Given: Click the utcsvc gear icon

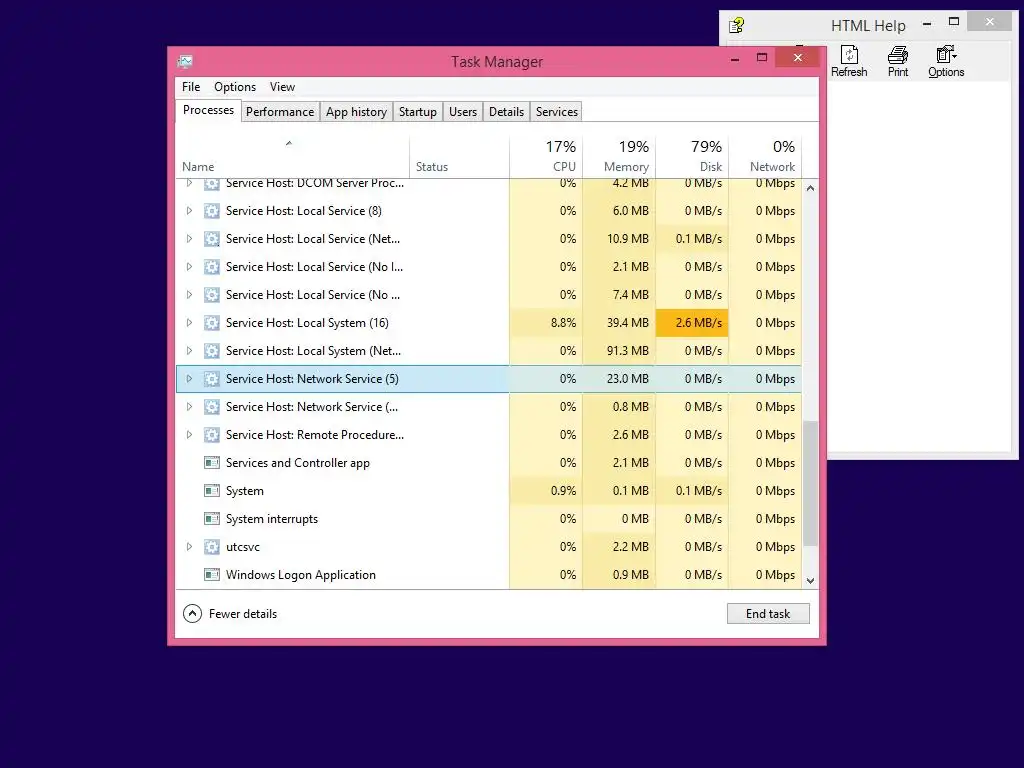Looking at the screenshot, I should [212, 547].
